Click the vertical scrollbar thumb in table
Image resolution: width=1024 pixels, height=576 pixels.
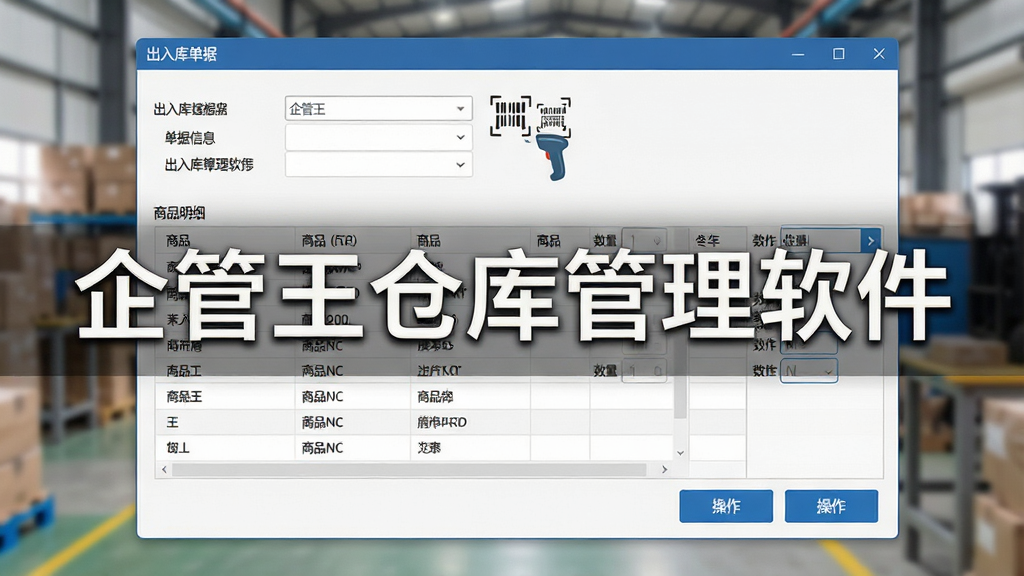[x=680, y=323]
